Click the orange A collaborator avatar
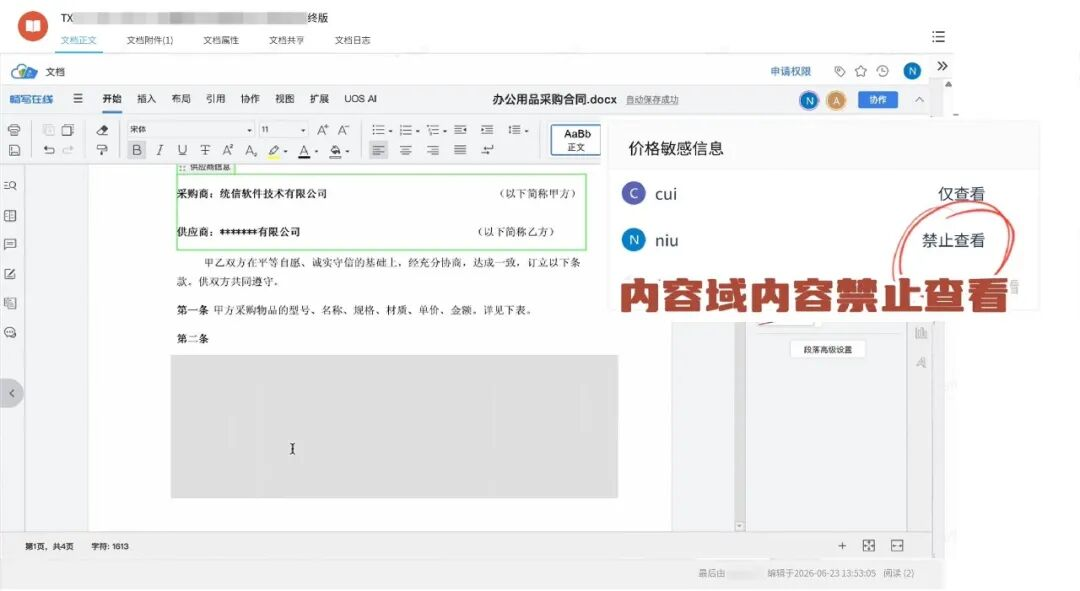The width and height of the screenshot is (1080, 591). coord(835,101)
